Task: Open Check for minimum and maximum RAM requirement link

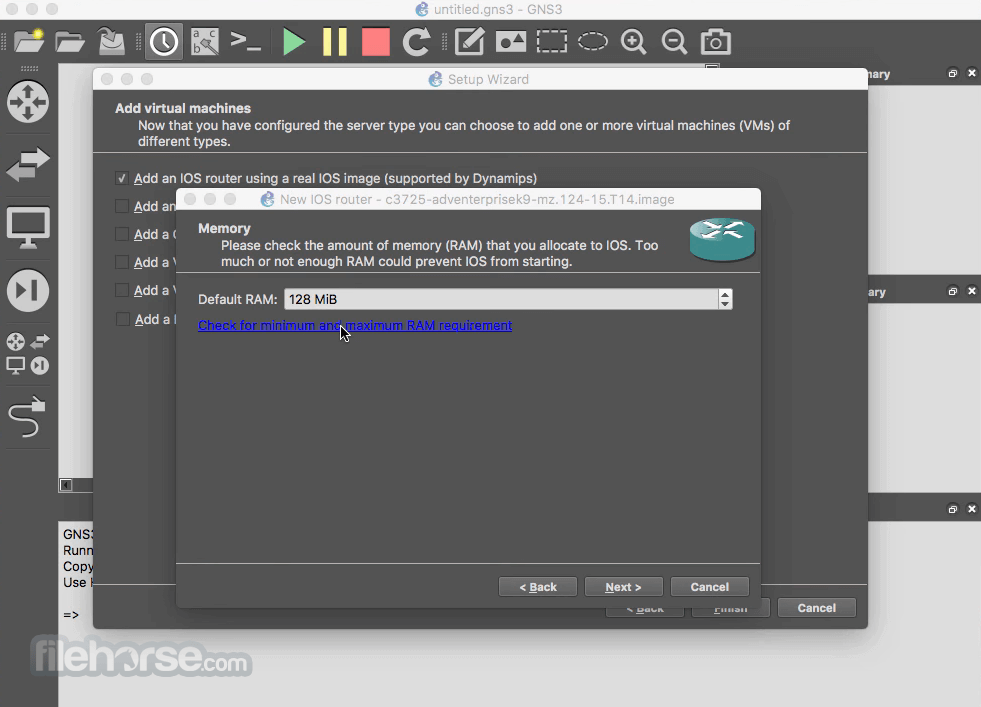Action: [355, 325]
